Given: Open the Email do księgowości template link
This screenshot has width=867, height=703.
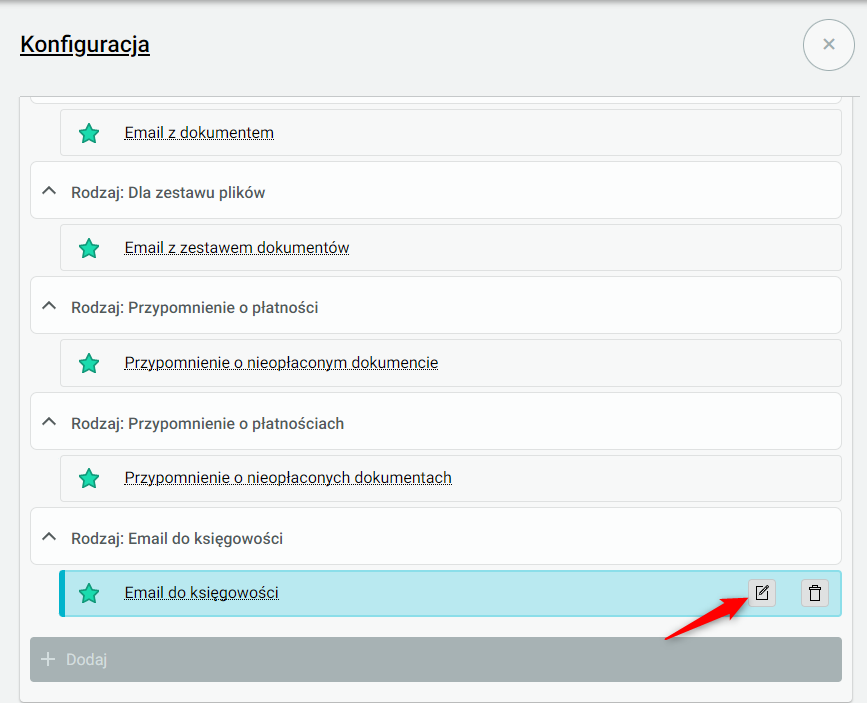Looking at the screenshot, I should (201, 593).
